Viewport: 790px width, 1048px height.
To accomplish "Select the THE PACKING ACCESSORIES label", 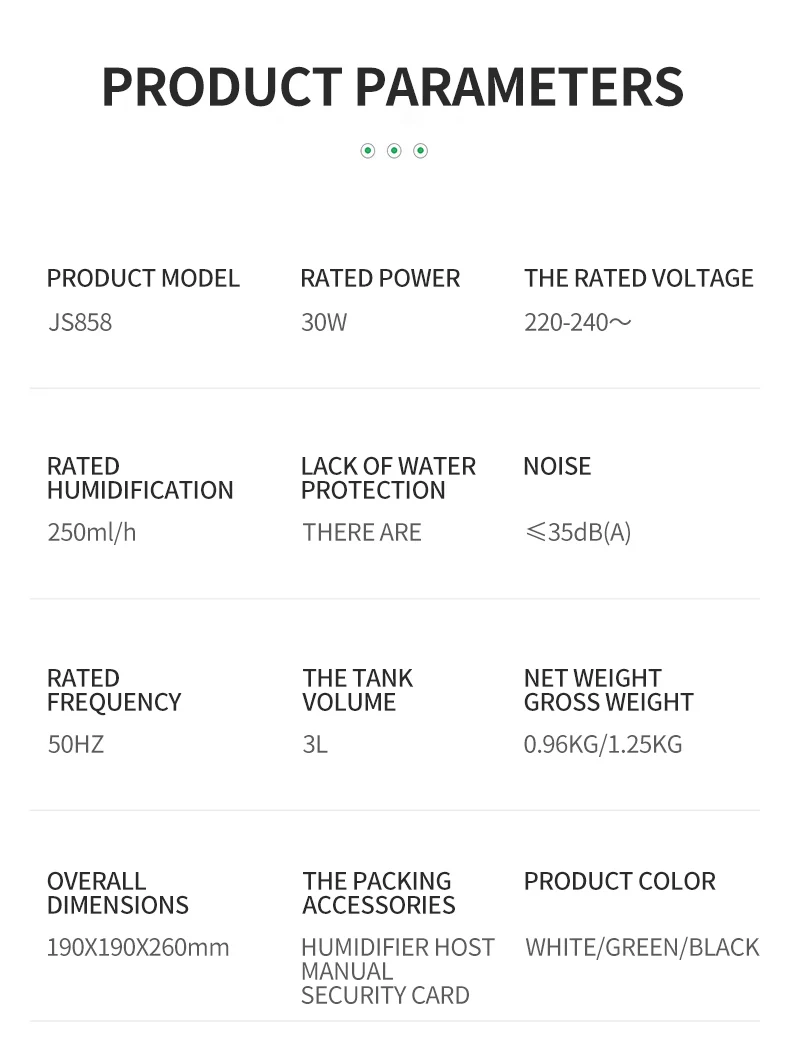I will [378, 893].
